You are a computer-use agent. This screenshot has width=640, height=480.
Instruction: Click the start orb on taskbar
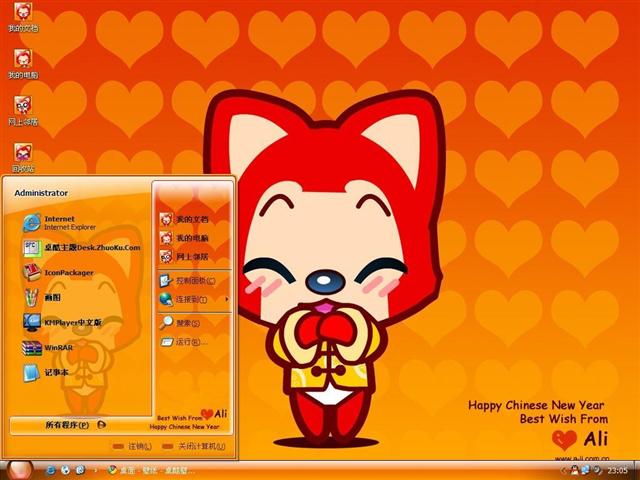coord(19,470)
